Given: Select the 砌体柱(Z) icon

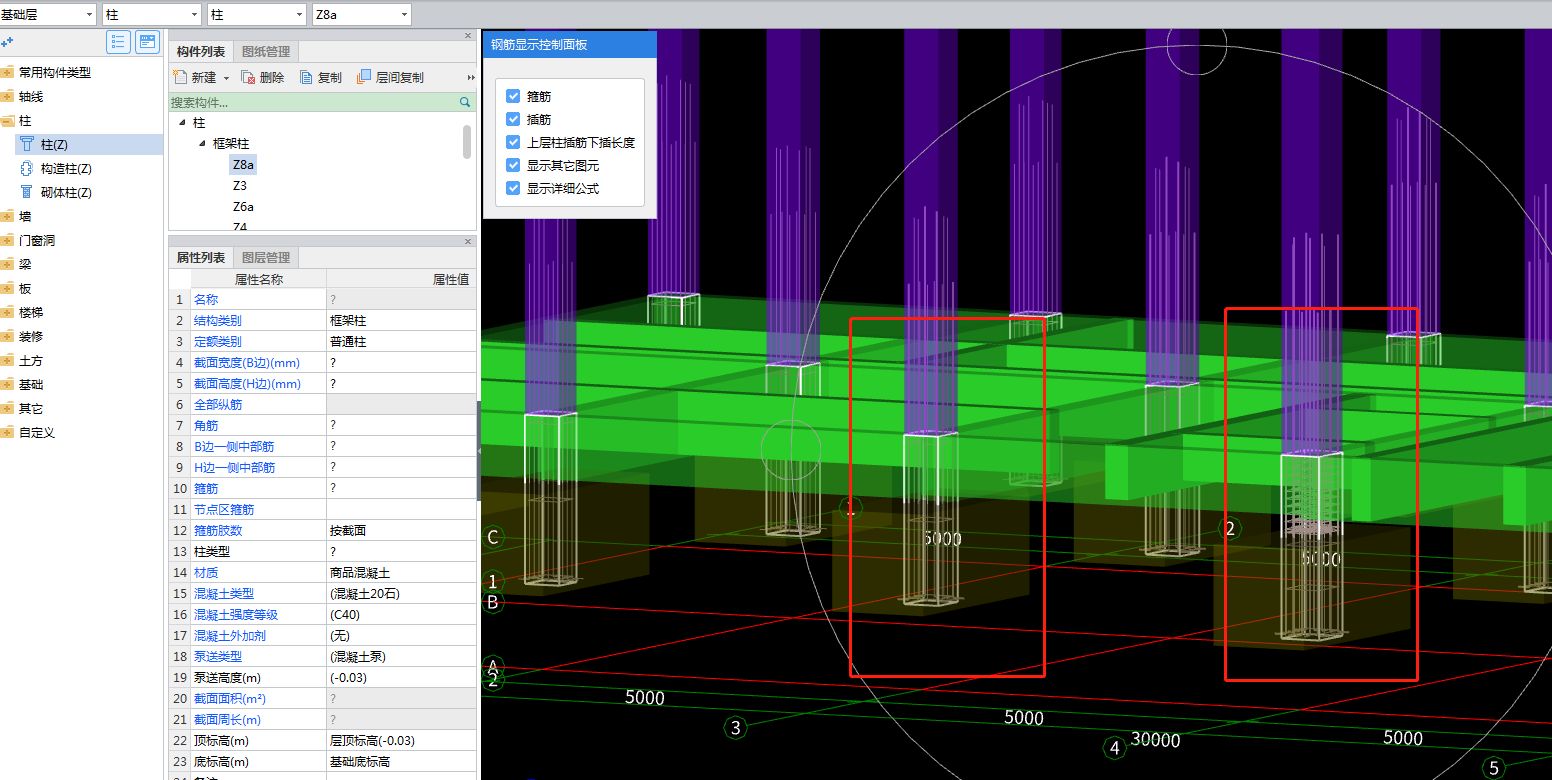Looking at the screenshot, I should click(x=27, y=193).
